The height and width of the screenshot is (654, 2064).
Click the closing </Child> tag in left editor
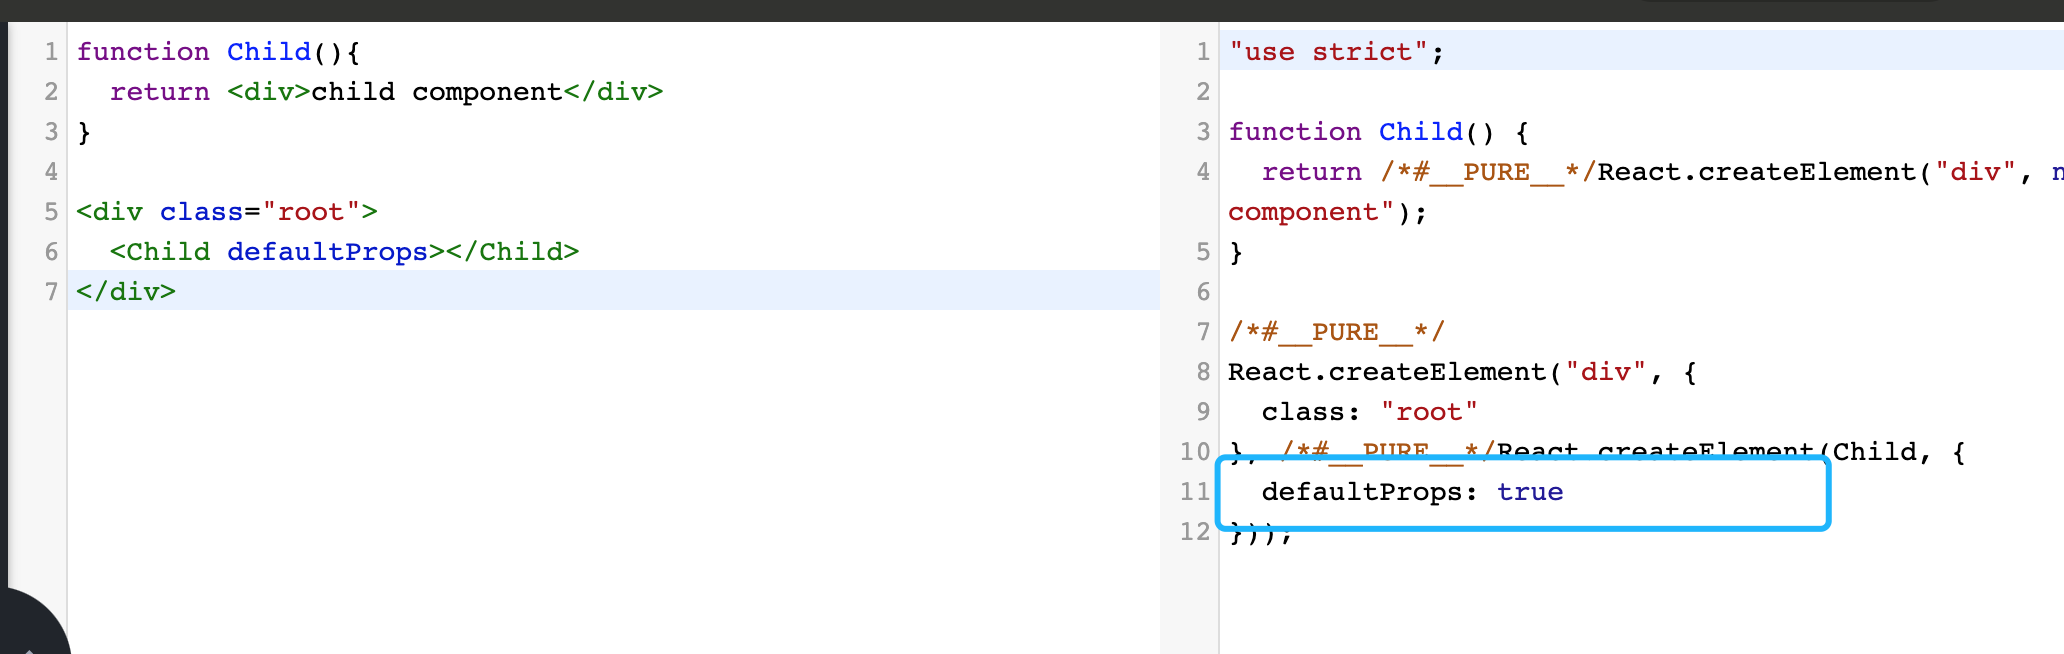coord(513,252)
